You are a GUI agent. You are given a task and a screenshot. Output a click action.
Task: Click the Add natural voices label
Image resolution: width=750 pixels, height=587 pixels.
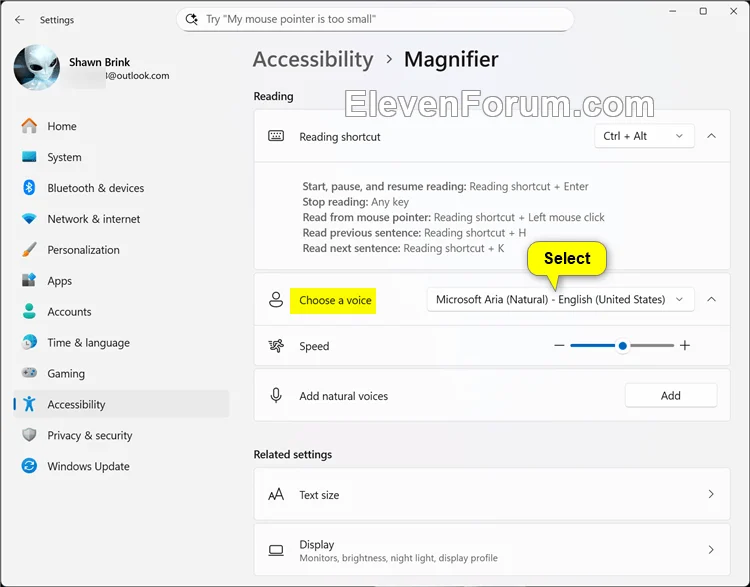343,396
